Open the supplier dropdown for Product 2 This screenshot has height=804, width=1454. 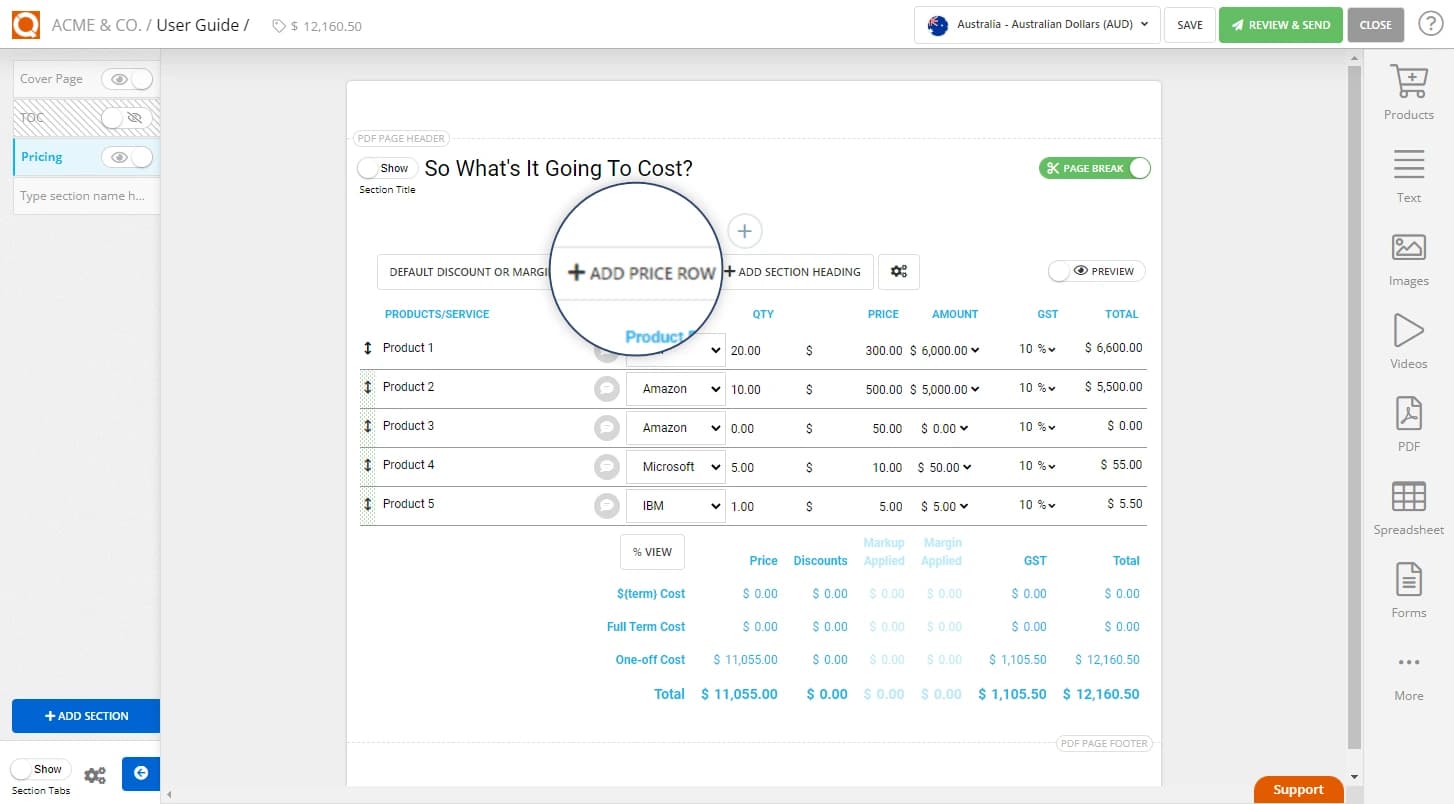[x=675, y=388]
